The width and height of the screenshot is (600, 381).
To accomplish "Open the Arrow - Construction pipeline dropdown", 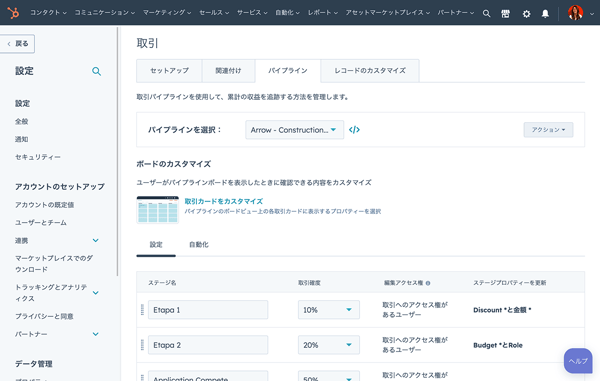I will click(295, 130).
